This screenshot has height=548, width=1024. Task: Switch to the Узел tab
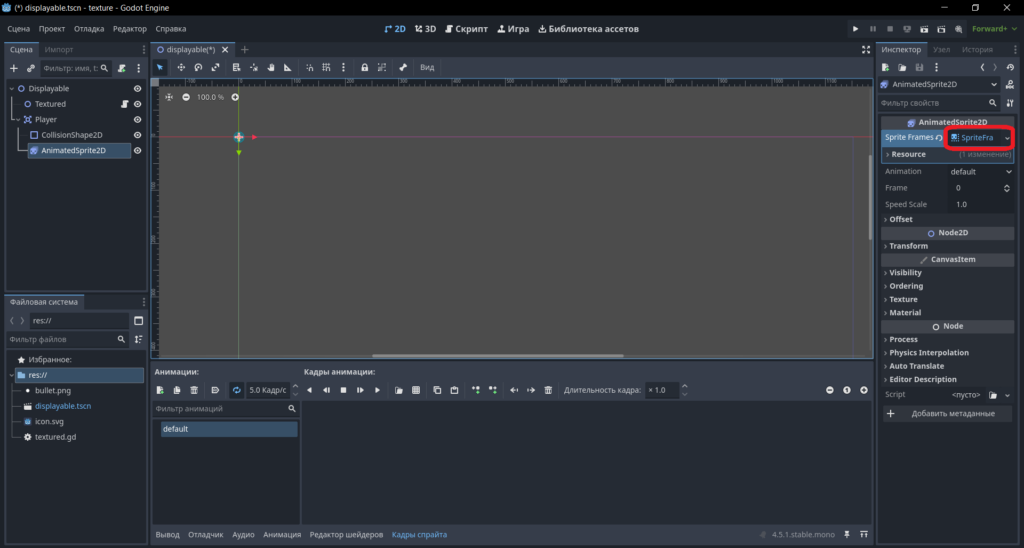tap(941, 50)
